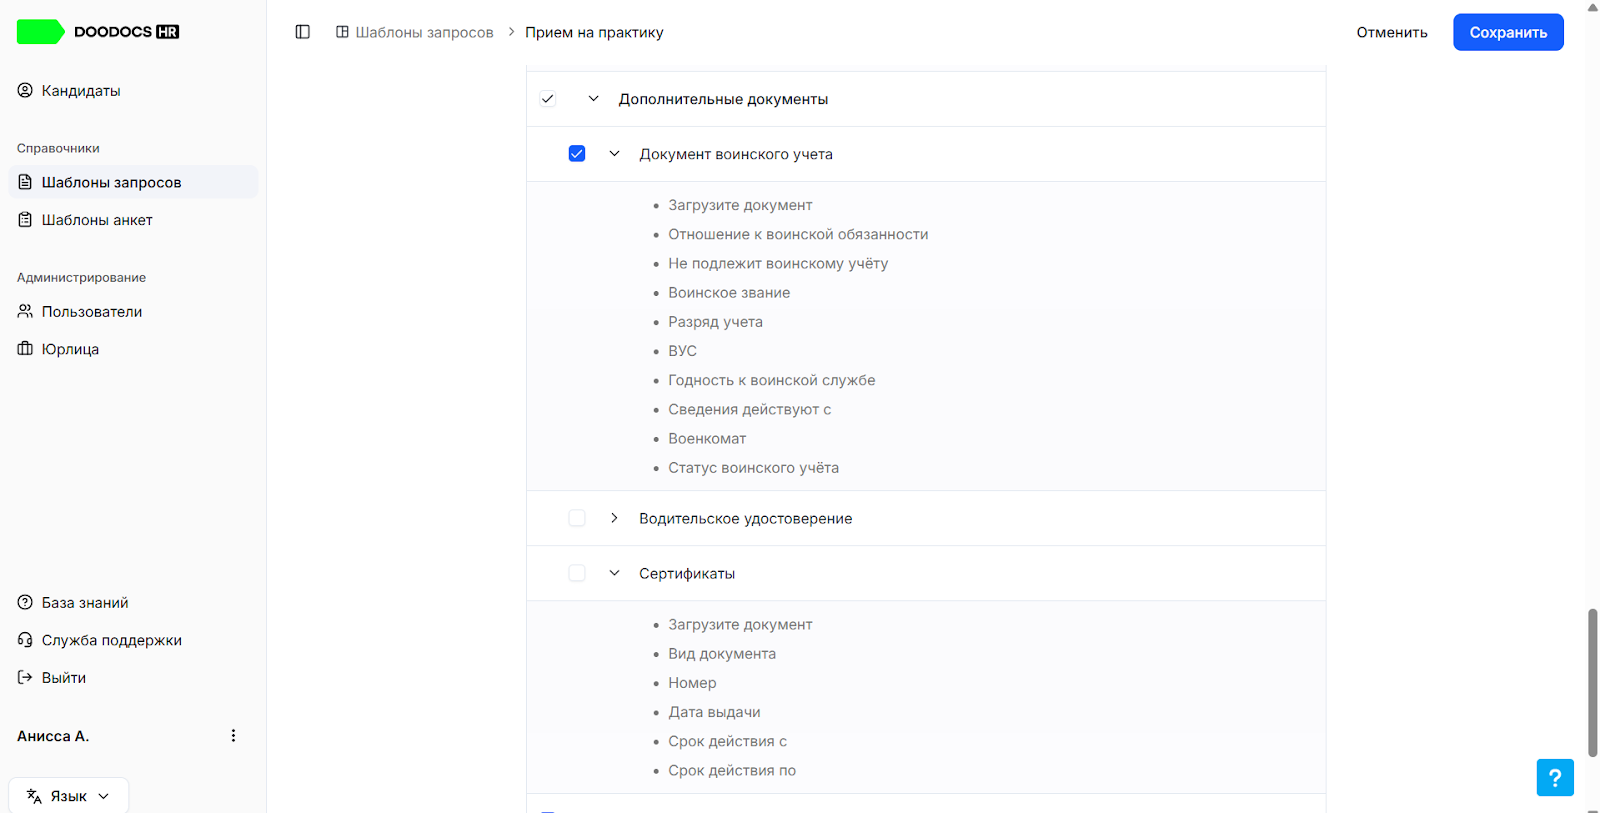Check the Сертификаты checkbox

tap(577, 573)
